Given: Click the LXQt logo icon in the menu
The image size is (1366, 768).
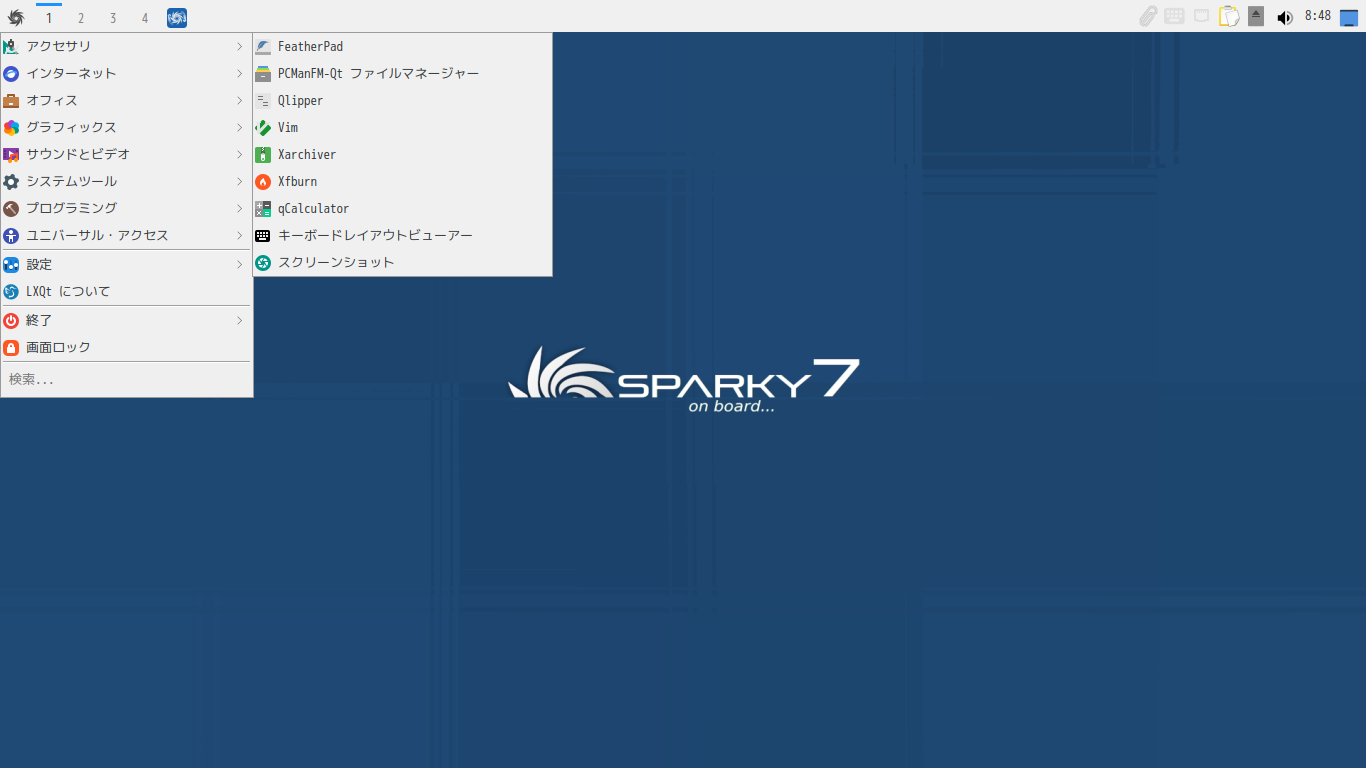Looking at the screenshot, I should [x=11, y=292].
